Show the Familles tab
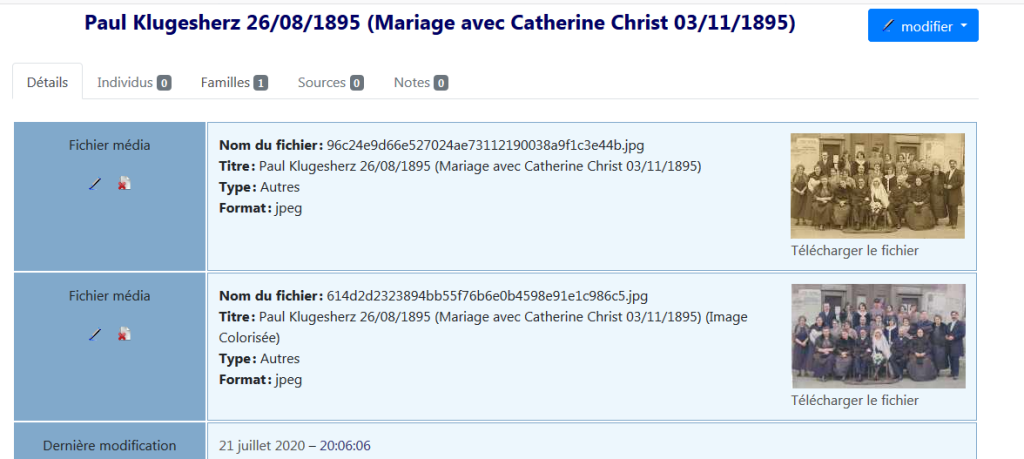Viewport: 1024px width, 459px height. click(x=233, y=82)
